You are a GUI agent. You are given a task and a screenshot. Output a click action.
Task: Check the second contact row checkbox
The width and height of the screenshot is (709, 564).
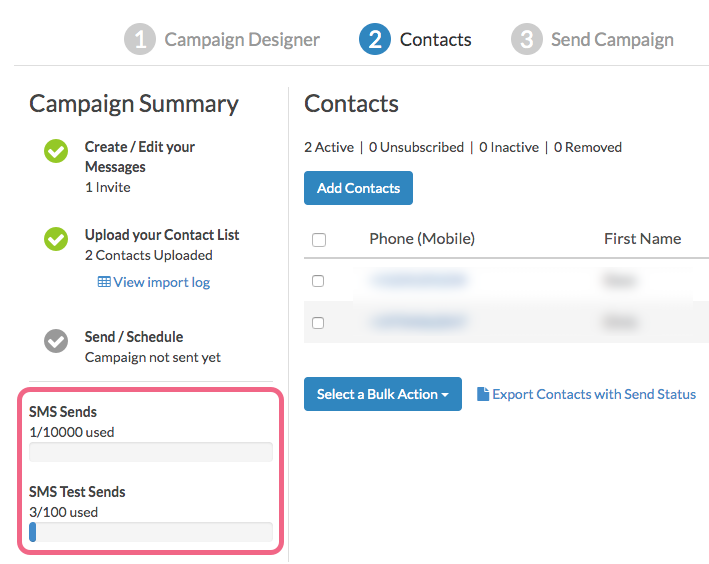click(x=319, y=322)
